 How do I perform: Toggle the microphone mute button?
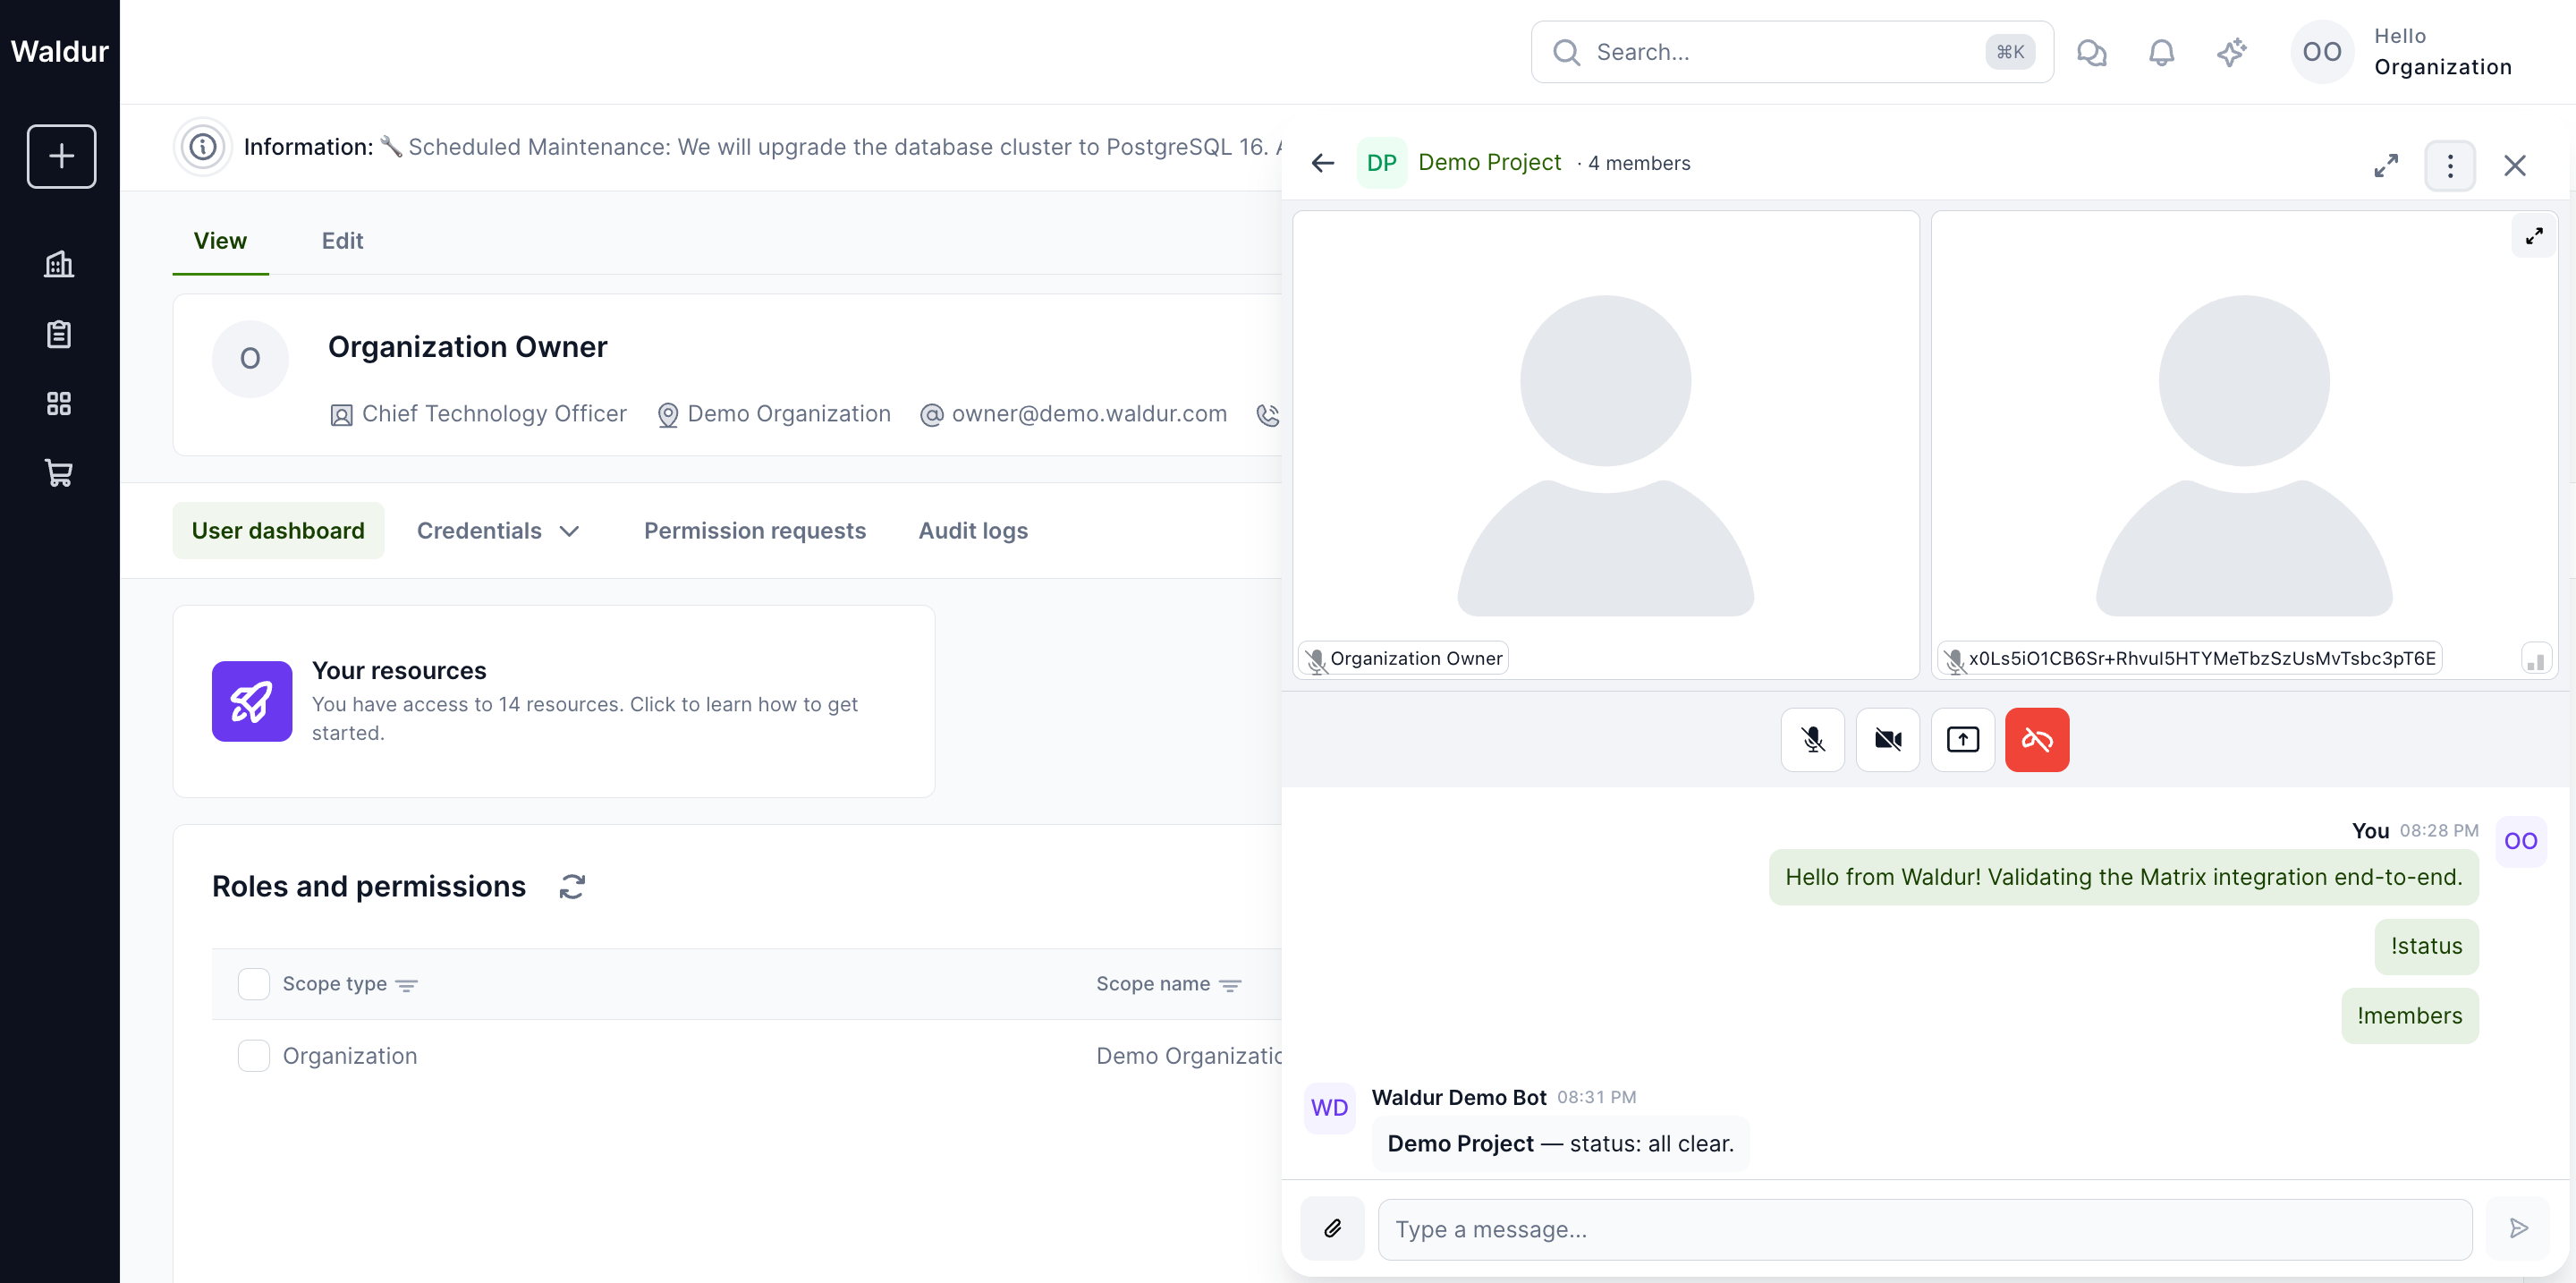click(1813, 740)
